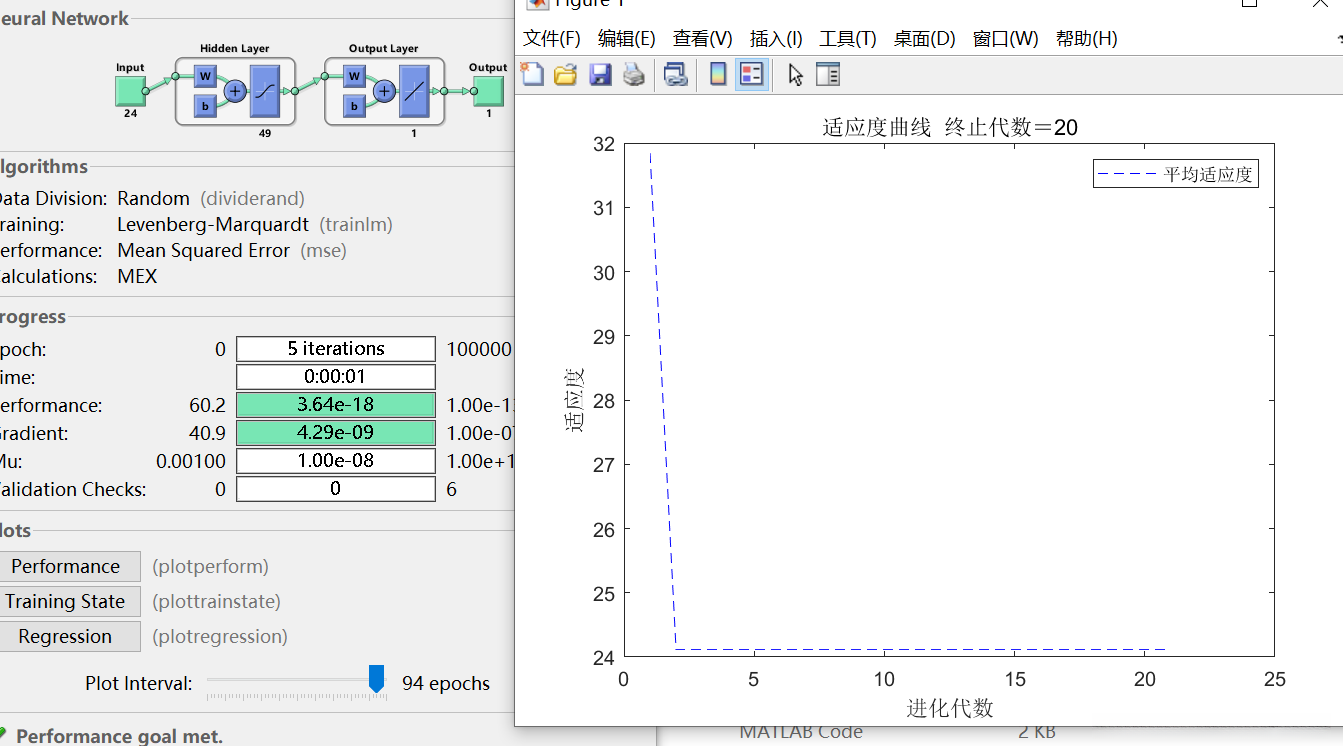This screenshot has width=1343, height=746.
Task: Click the Output Layer weight W block
Action: 354,76
